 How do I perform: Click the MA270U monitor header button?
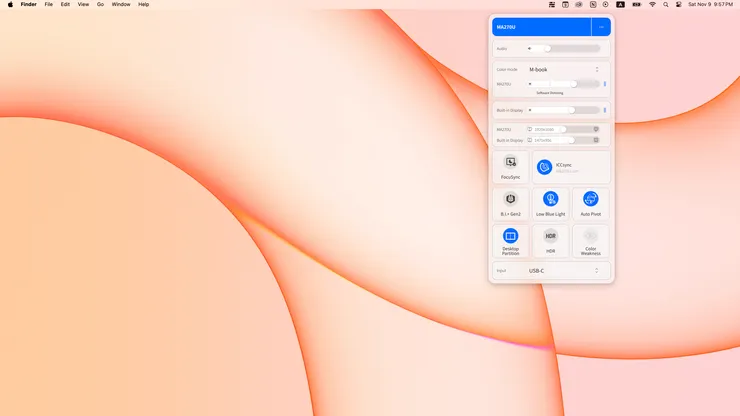541,27
